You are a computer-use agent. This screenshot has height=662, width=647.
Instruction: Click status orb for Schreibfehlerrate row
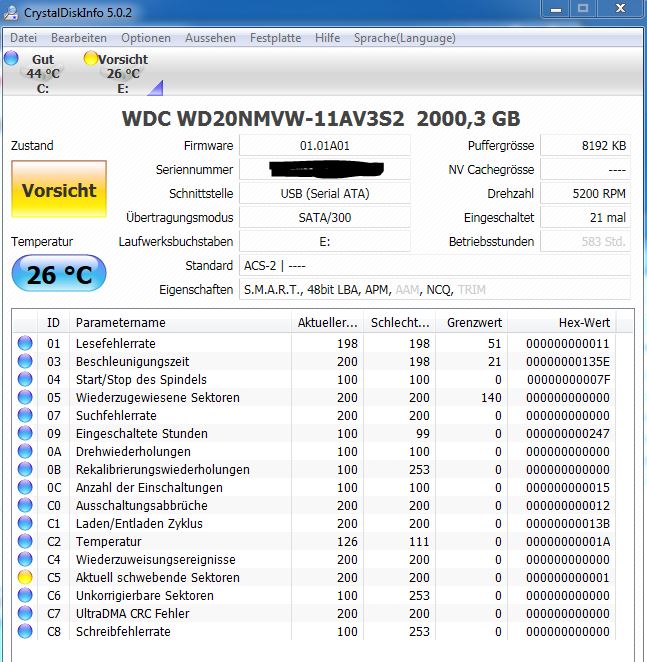(25, 631)
